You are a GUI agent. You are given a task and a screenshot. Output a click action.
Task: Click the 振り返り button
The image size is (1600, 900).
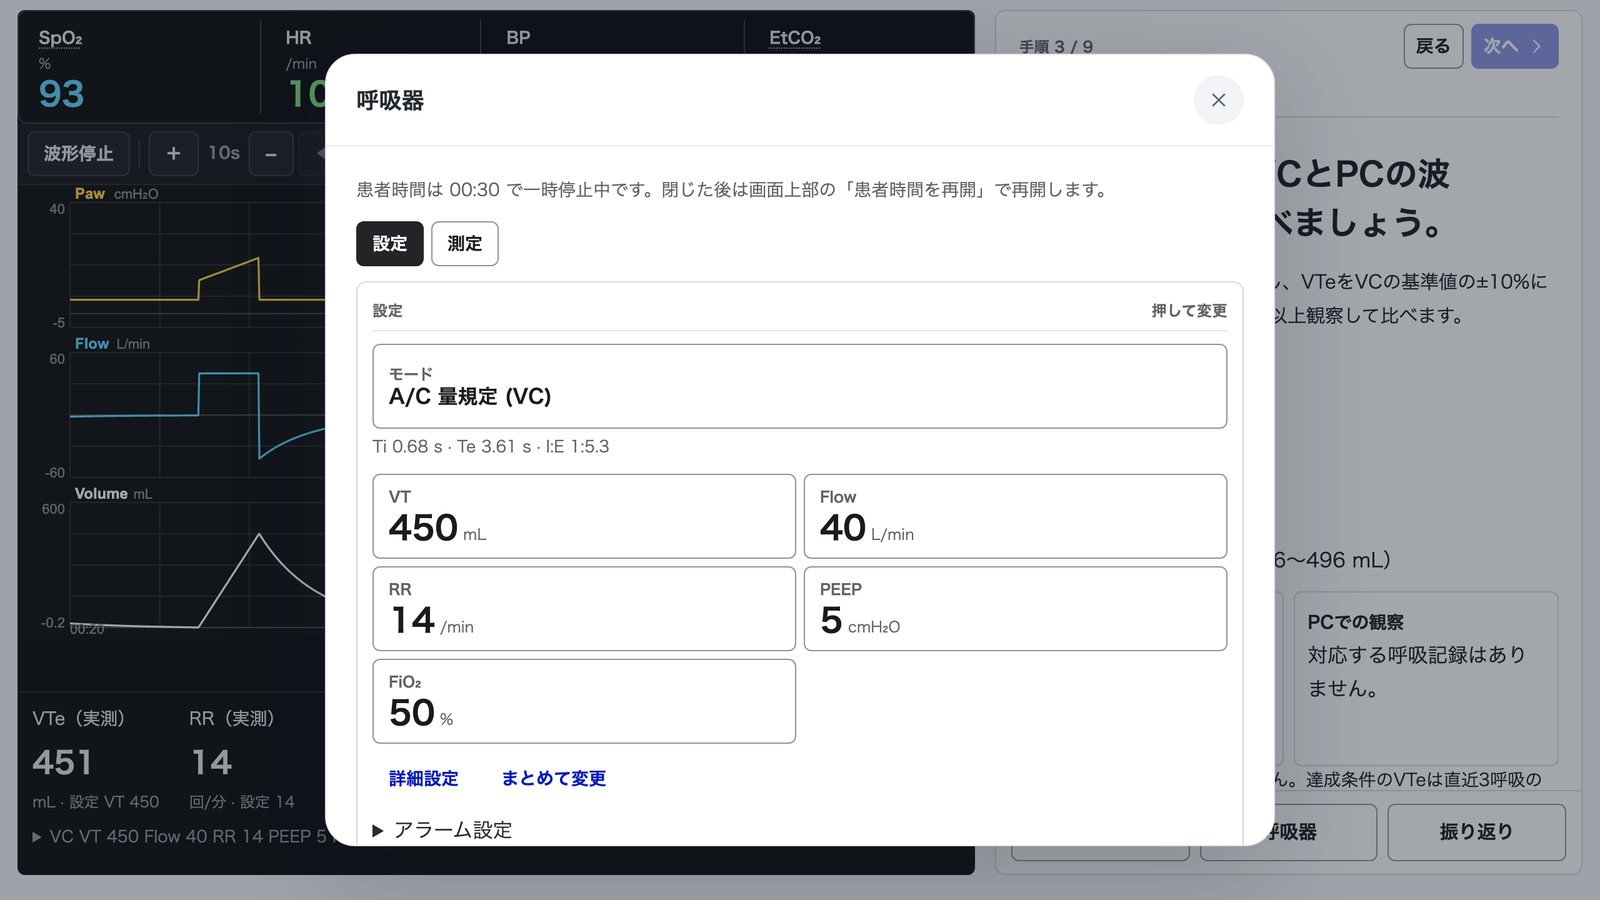point(1476,832)
